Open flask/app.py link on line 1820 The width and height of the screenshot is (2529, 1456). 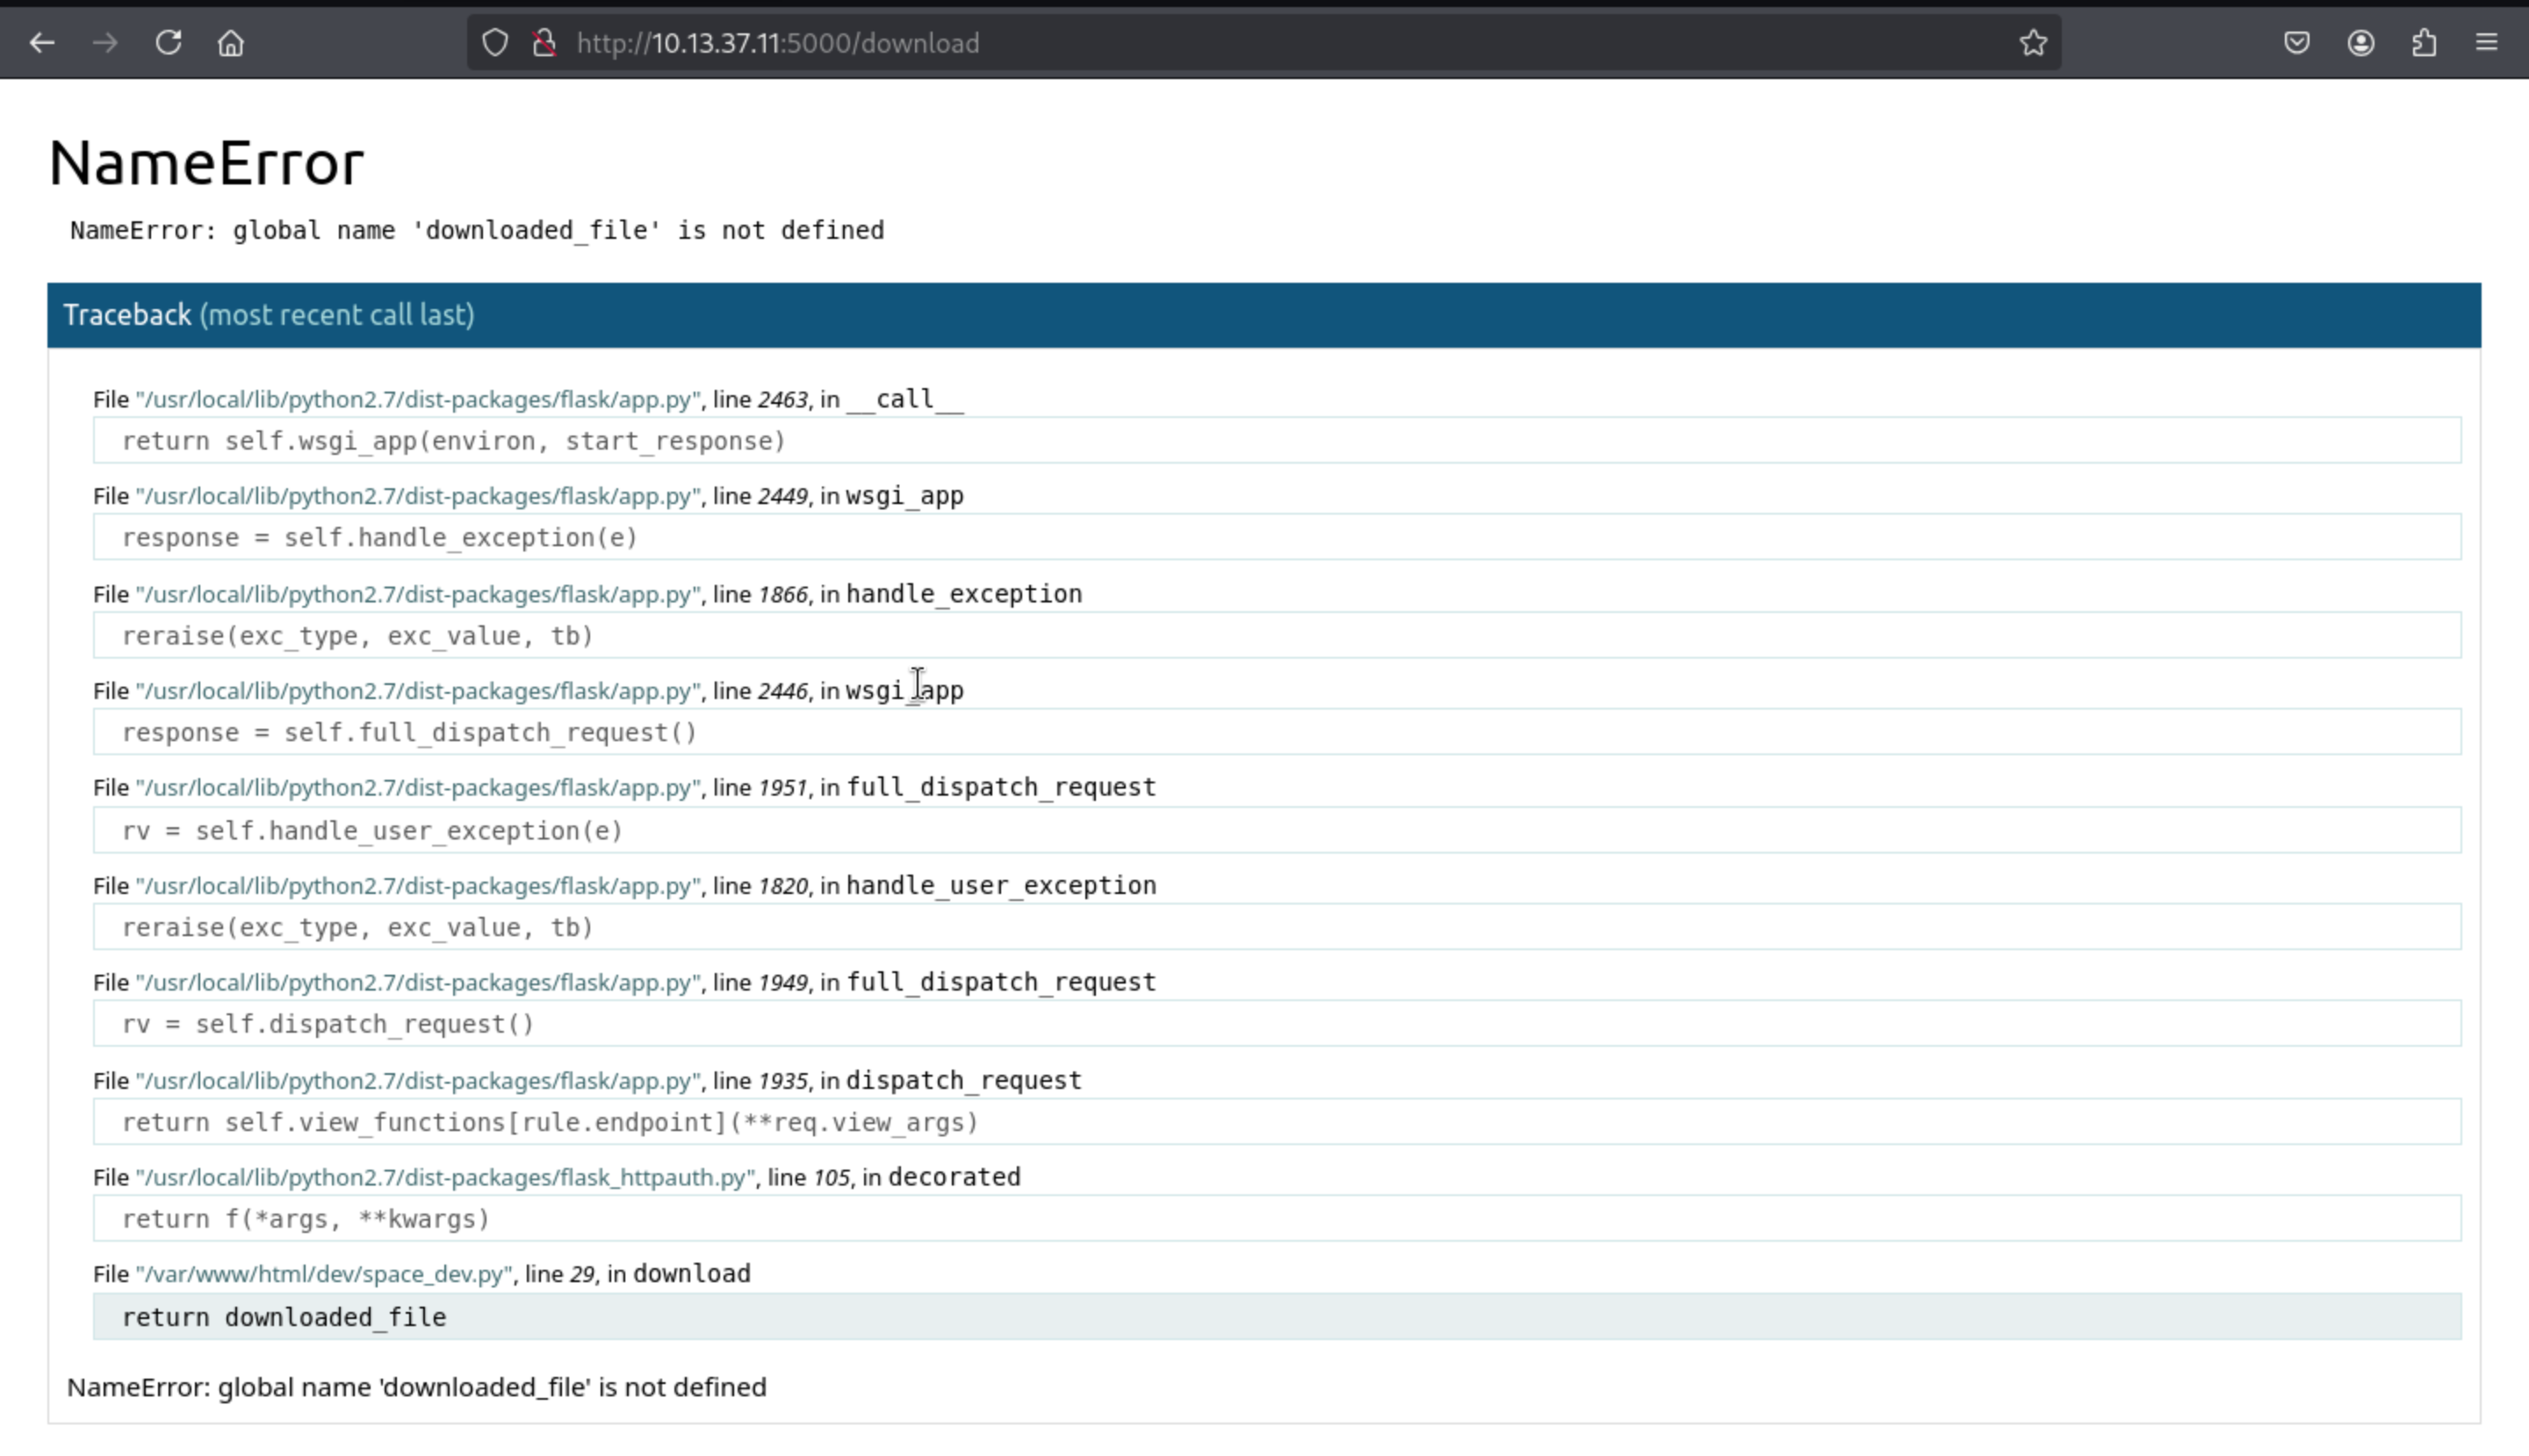(x=418, y=887)
